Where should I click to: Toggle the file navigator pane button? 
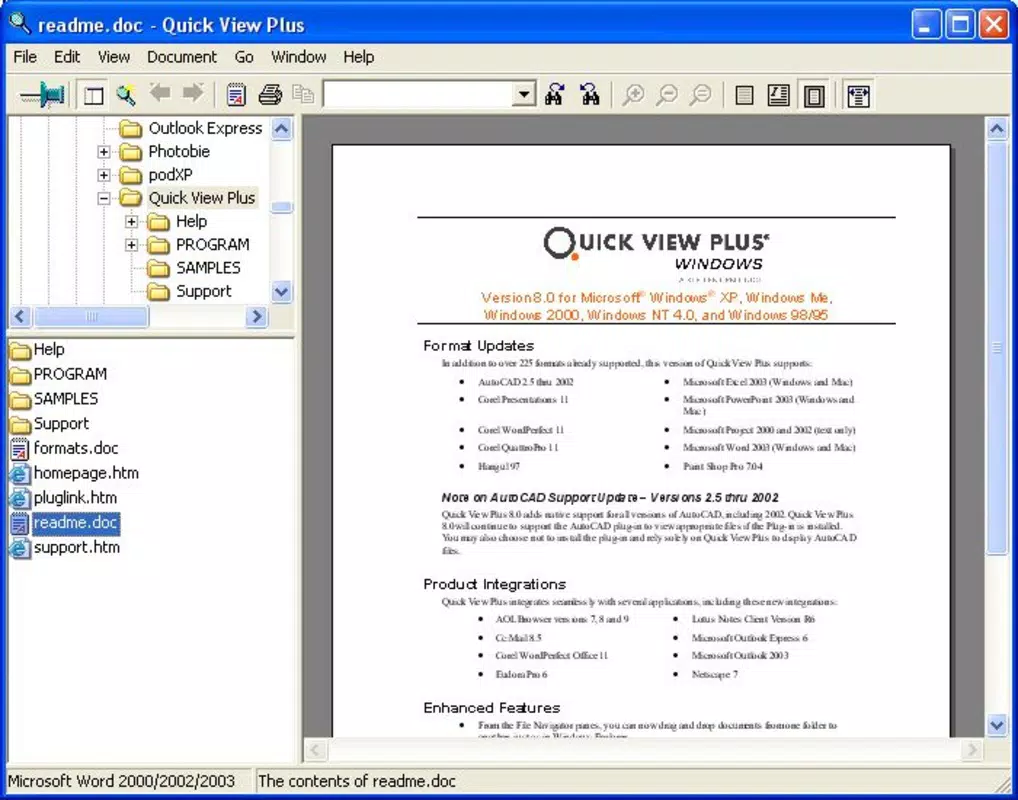coord(93,95)
